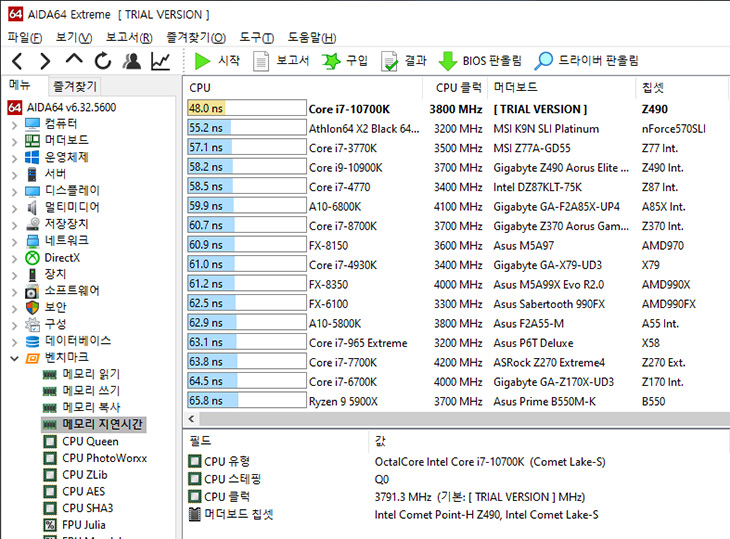
Task: Select 운영체제 Windows icon in tree
Action: pyautogui.click(x=32, y=157)
